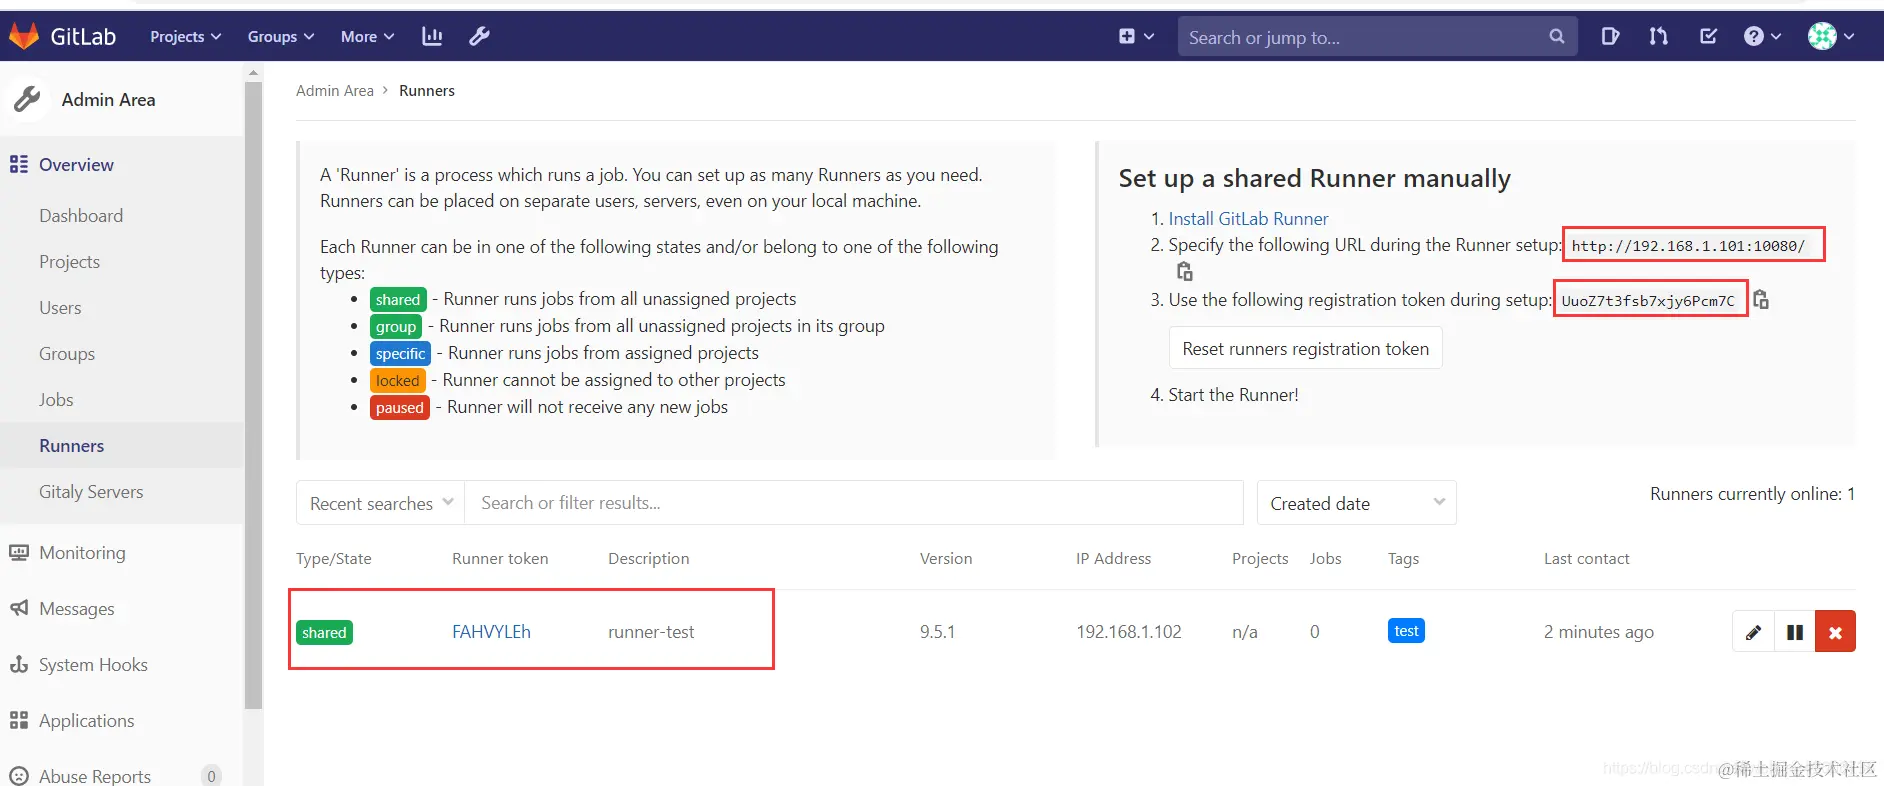This screenshot has height=786, width=1884.
Task: Copy the registration token
Action: coord(1761,299)
